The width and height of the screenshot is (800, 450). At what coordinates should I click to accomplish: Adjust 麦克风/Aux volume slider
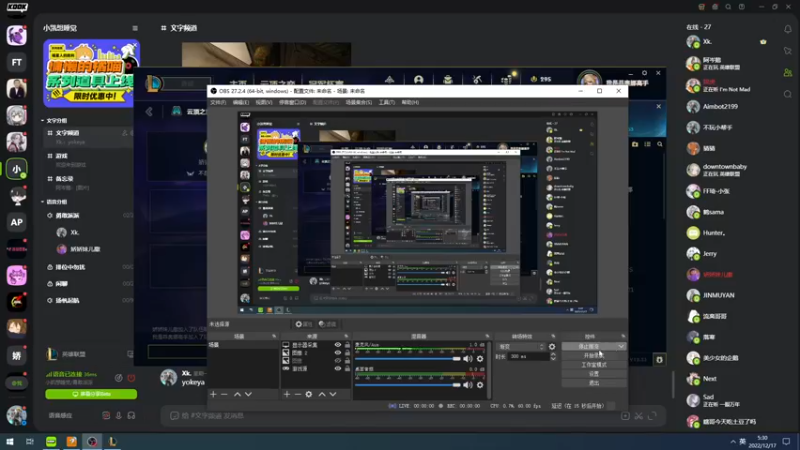(408, 359)
